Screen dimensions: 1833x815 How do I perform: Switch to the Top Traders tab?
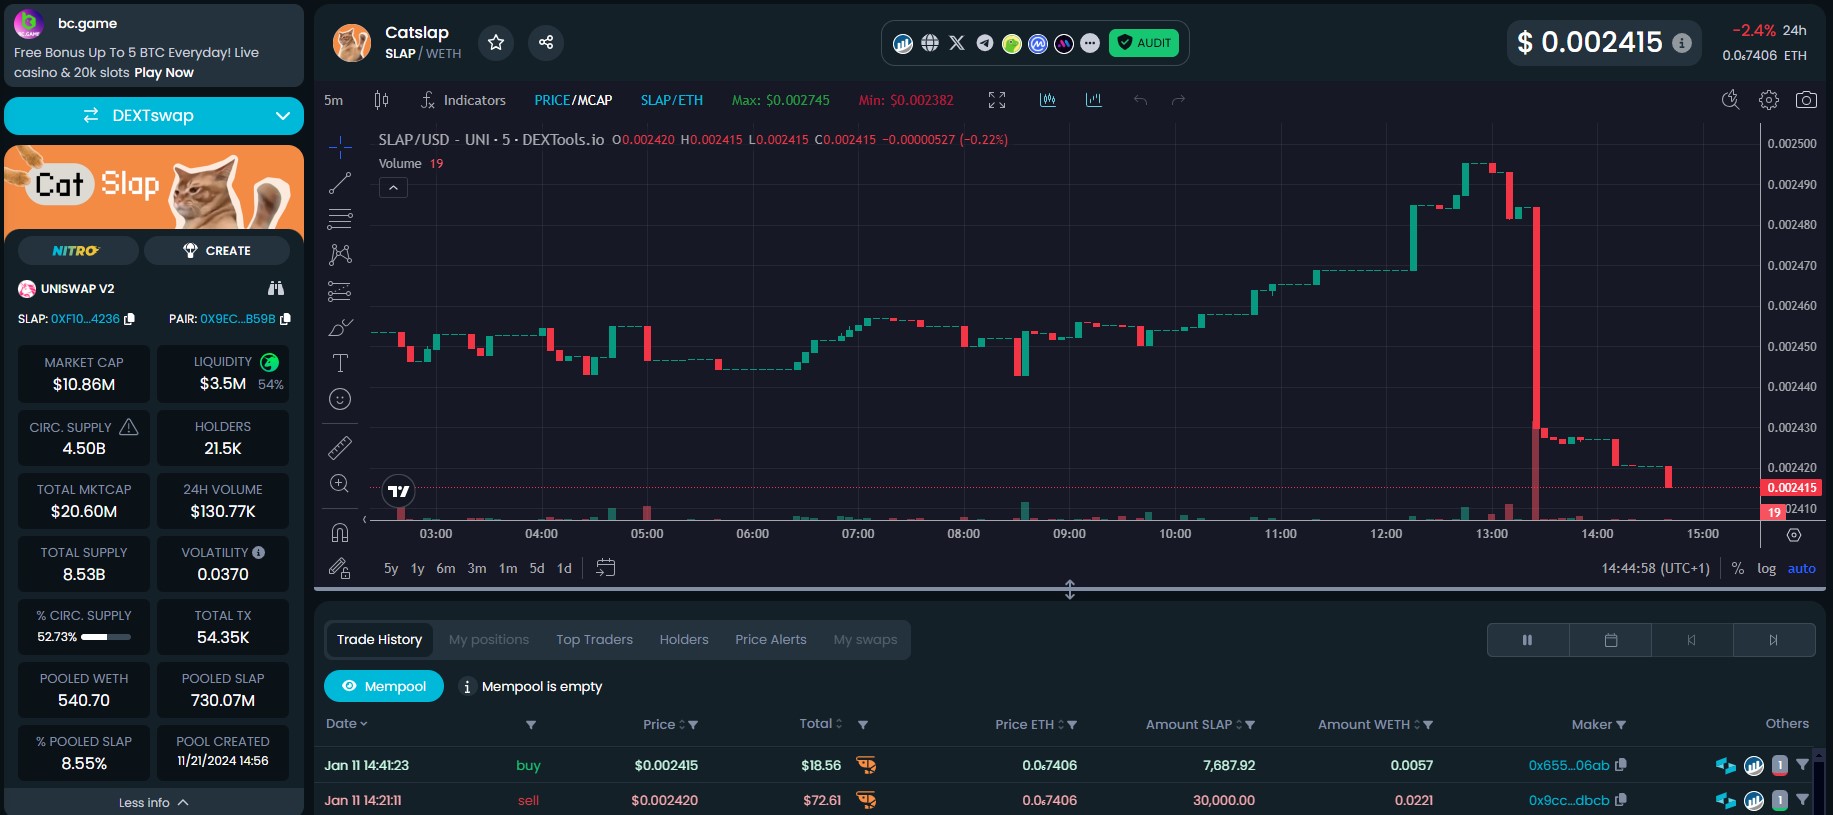pos(594,640)
